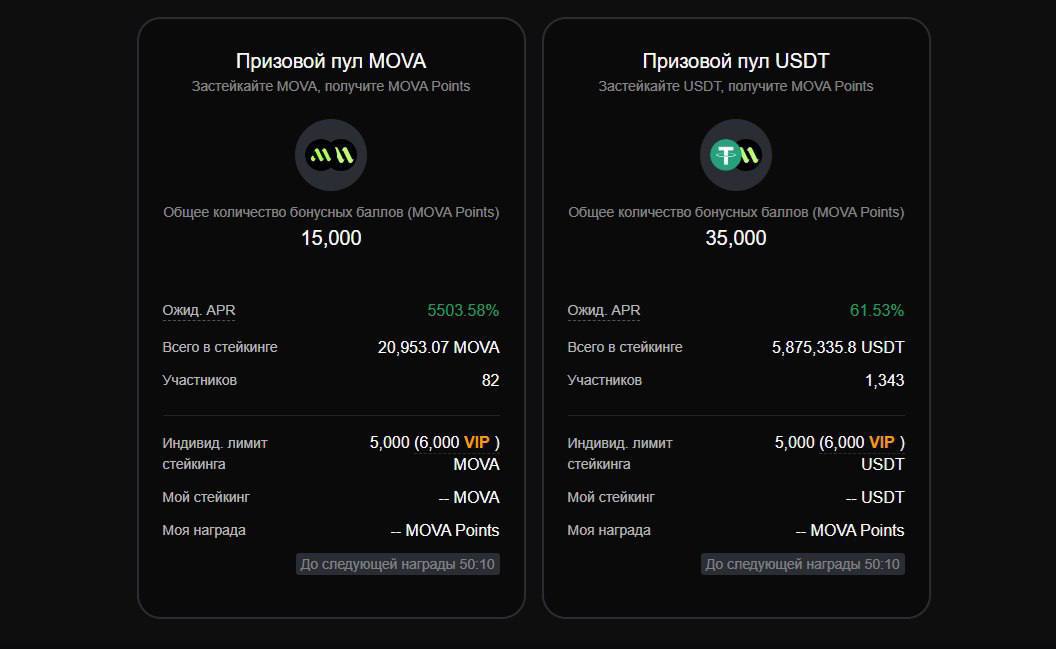Open the 'Призовой пул USDT' card title
Image resolution: width=1056 pixels, height=649 pixels.
point(736,61)
